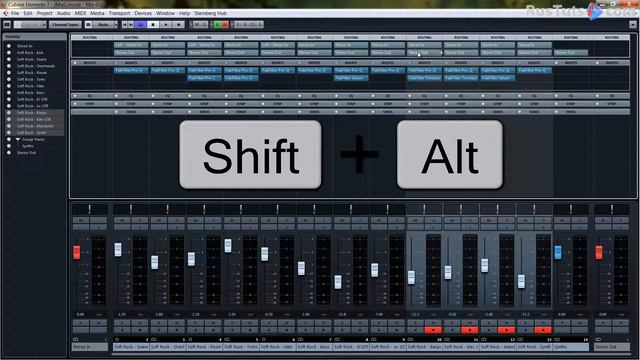640x360 pixels.
Task: Open FabFilter Timeless insert on Elec GTR channel
Action: [461, 78]
